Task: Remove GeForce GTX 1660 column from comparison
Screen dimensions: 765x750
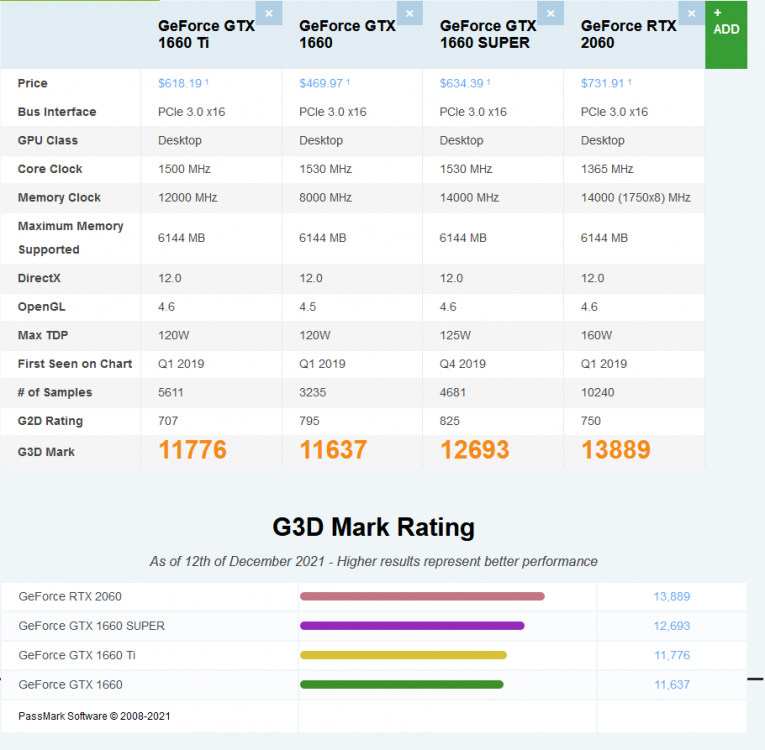Action: click(x=409, y=13)
